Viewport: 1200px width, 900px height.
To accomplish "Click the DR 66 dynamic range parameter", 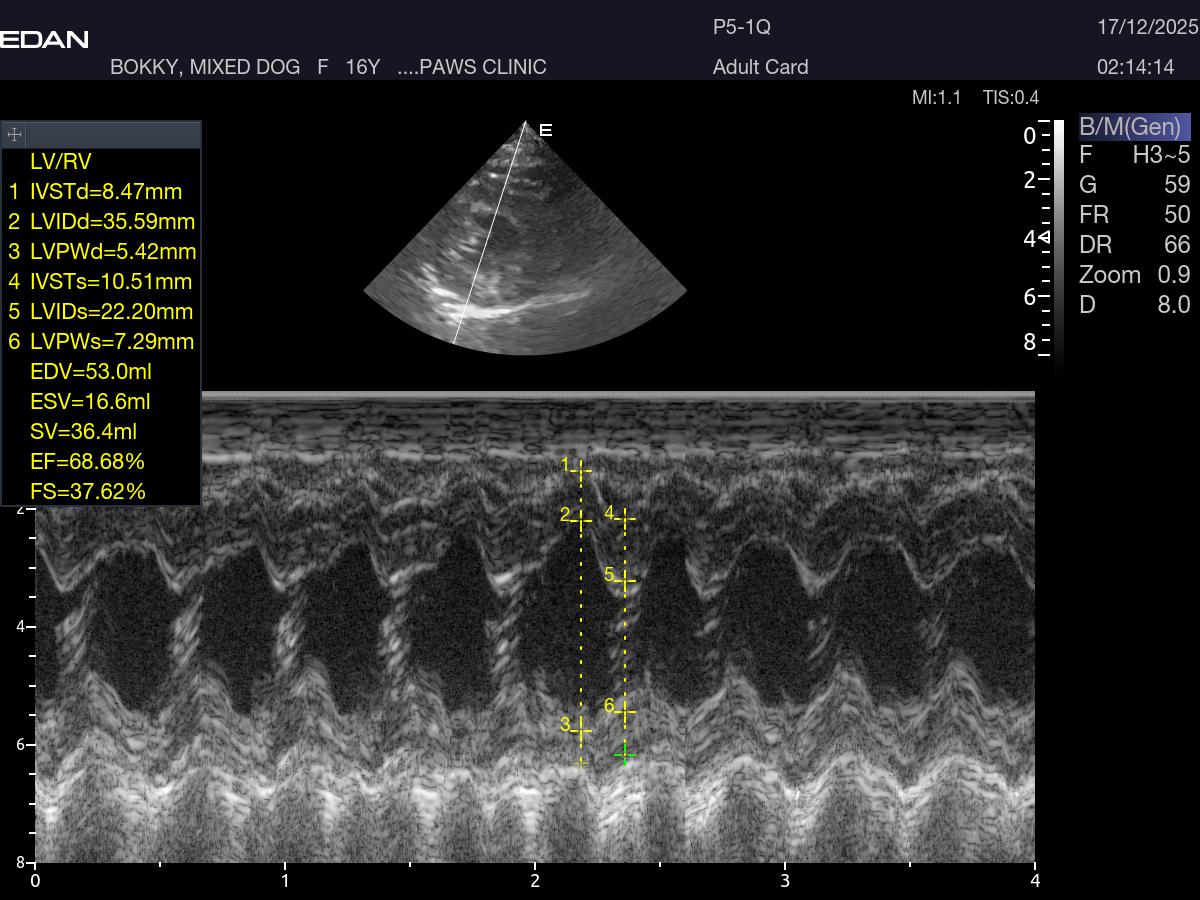I will tap(1134, 245).
